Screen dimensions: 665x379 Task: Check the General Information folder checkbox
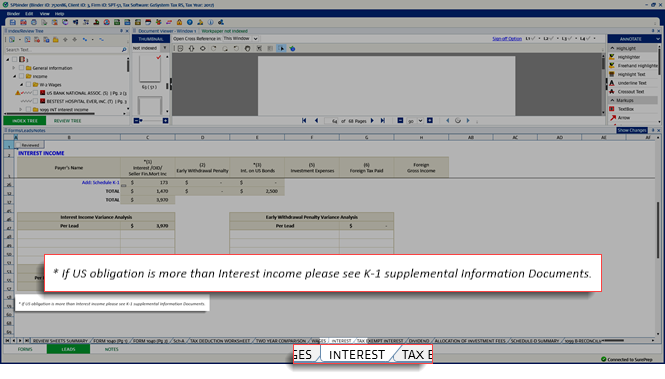click(x=21, y=68)
